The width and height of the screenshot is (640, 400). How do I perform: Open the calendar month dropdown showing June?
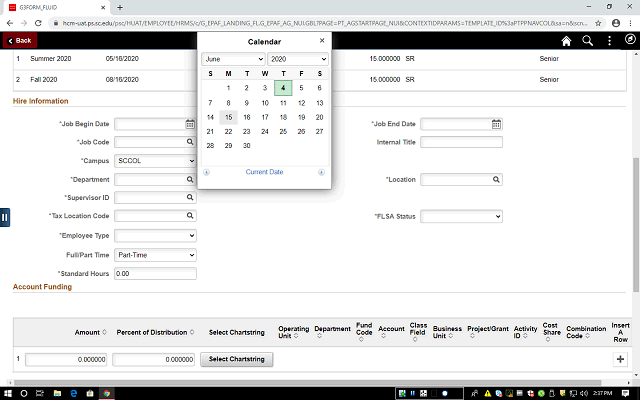tap(233, 59)
